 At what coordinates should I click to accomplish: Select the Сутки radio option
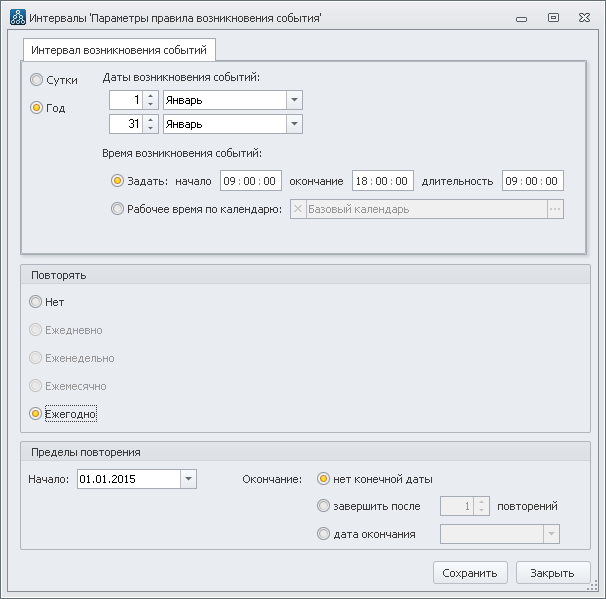tap(37, 80)
